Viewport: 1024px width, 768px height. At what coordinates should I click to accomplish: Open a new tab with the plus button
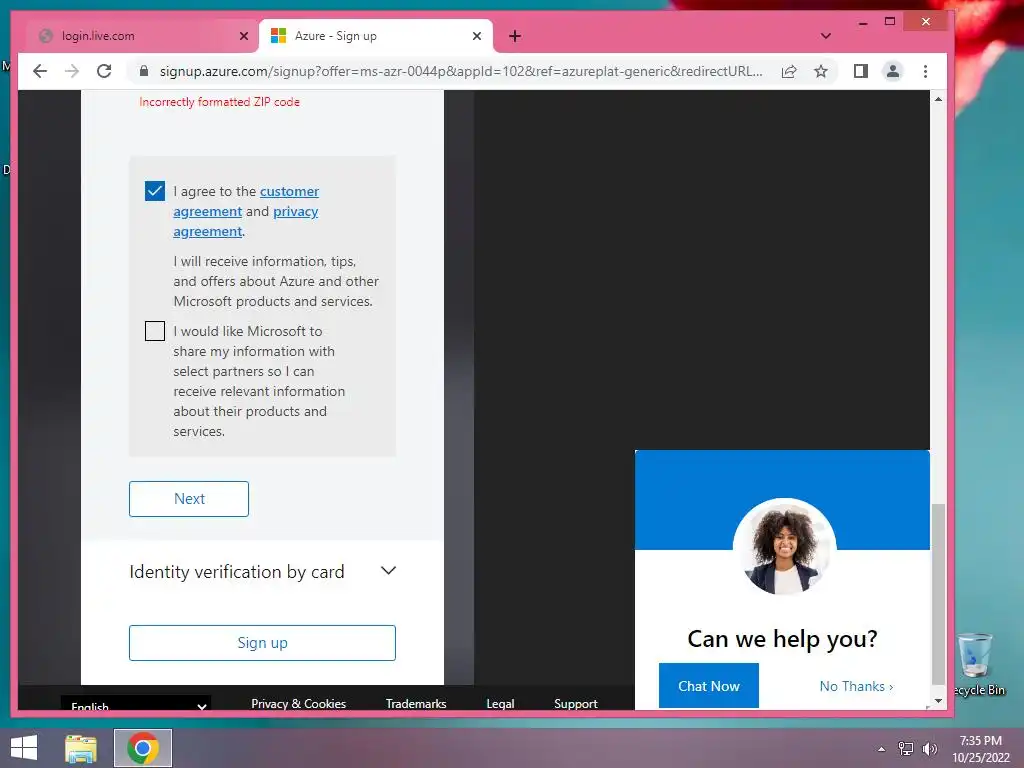(515, 36)
